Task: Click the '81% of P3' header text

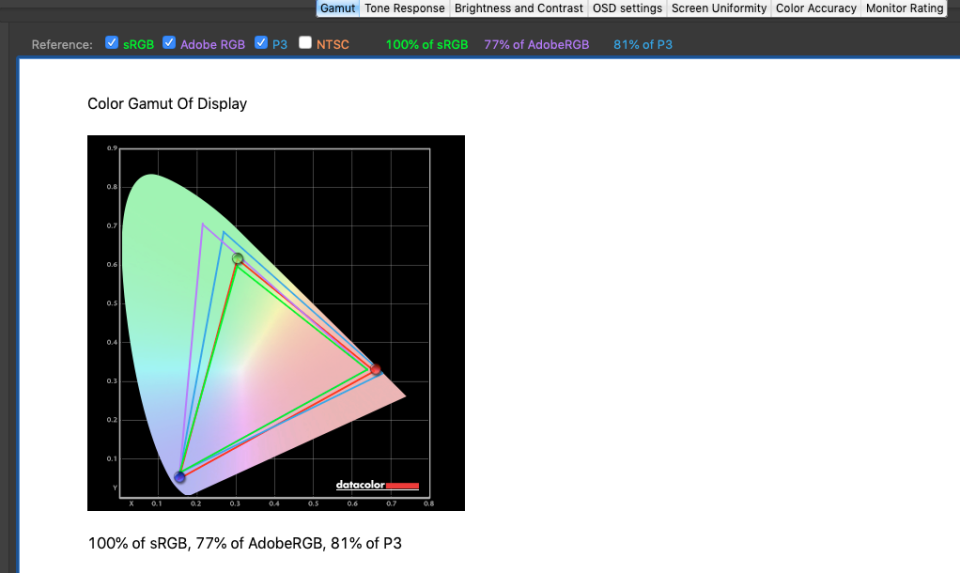Action: pyautogui.click(x=643, y=45)
